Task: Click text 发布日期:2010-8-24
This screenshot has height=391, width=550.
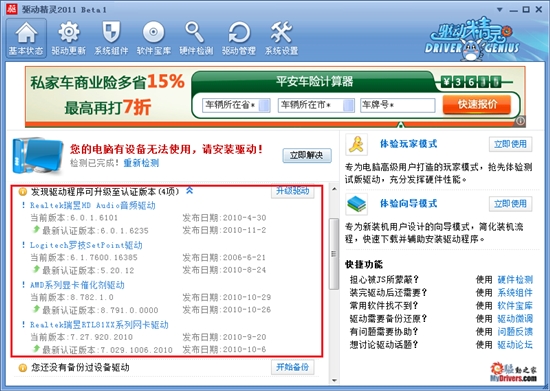Action: (x=224, y=270)
